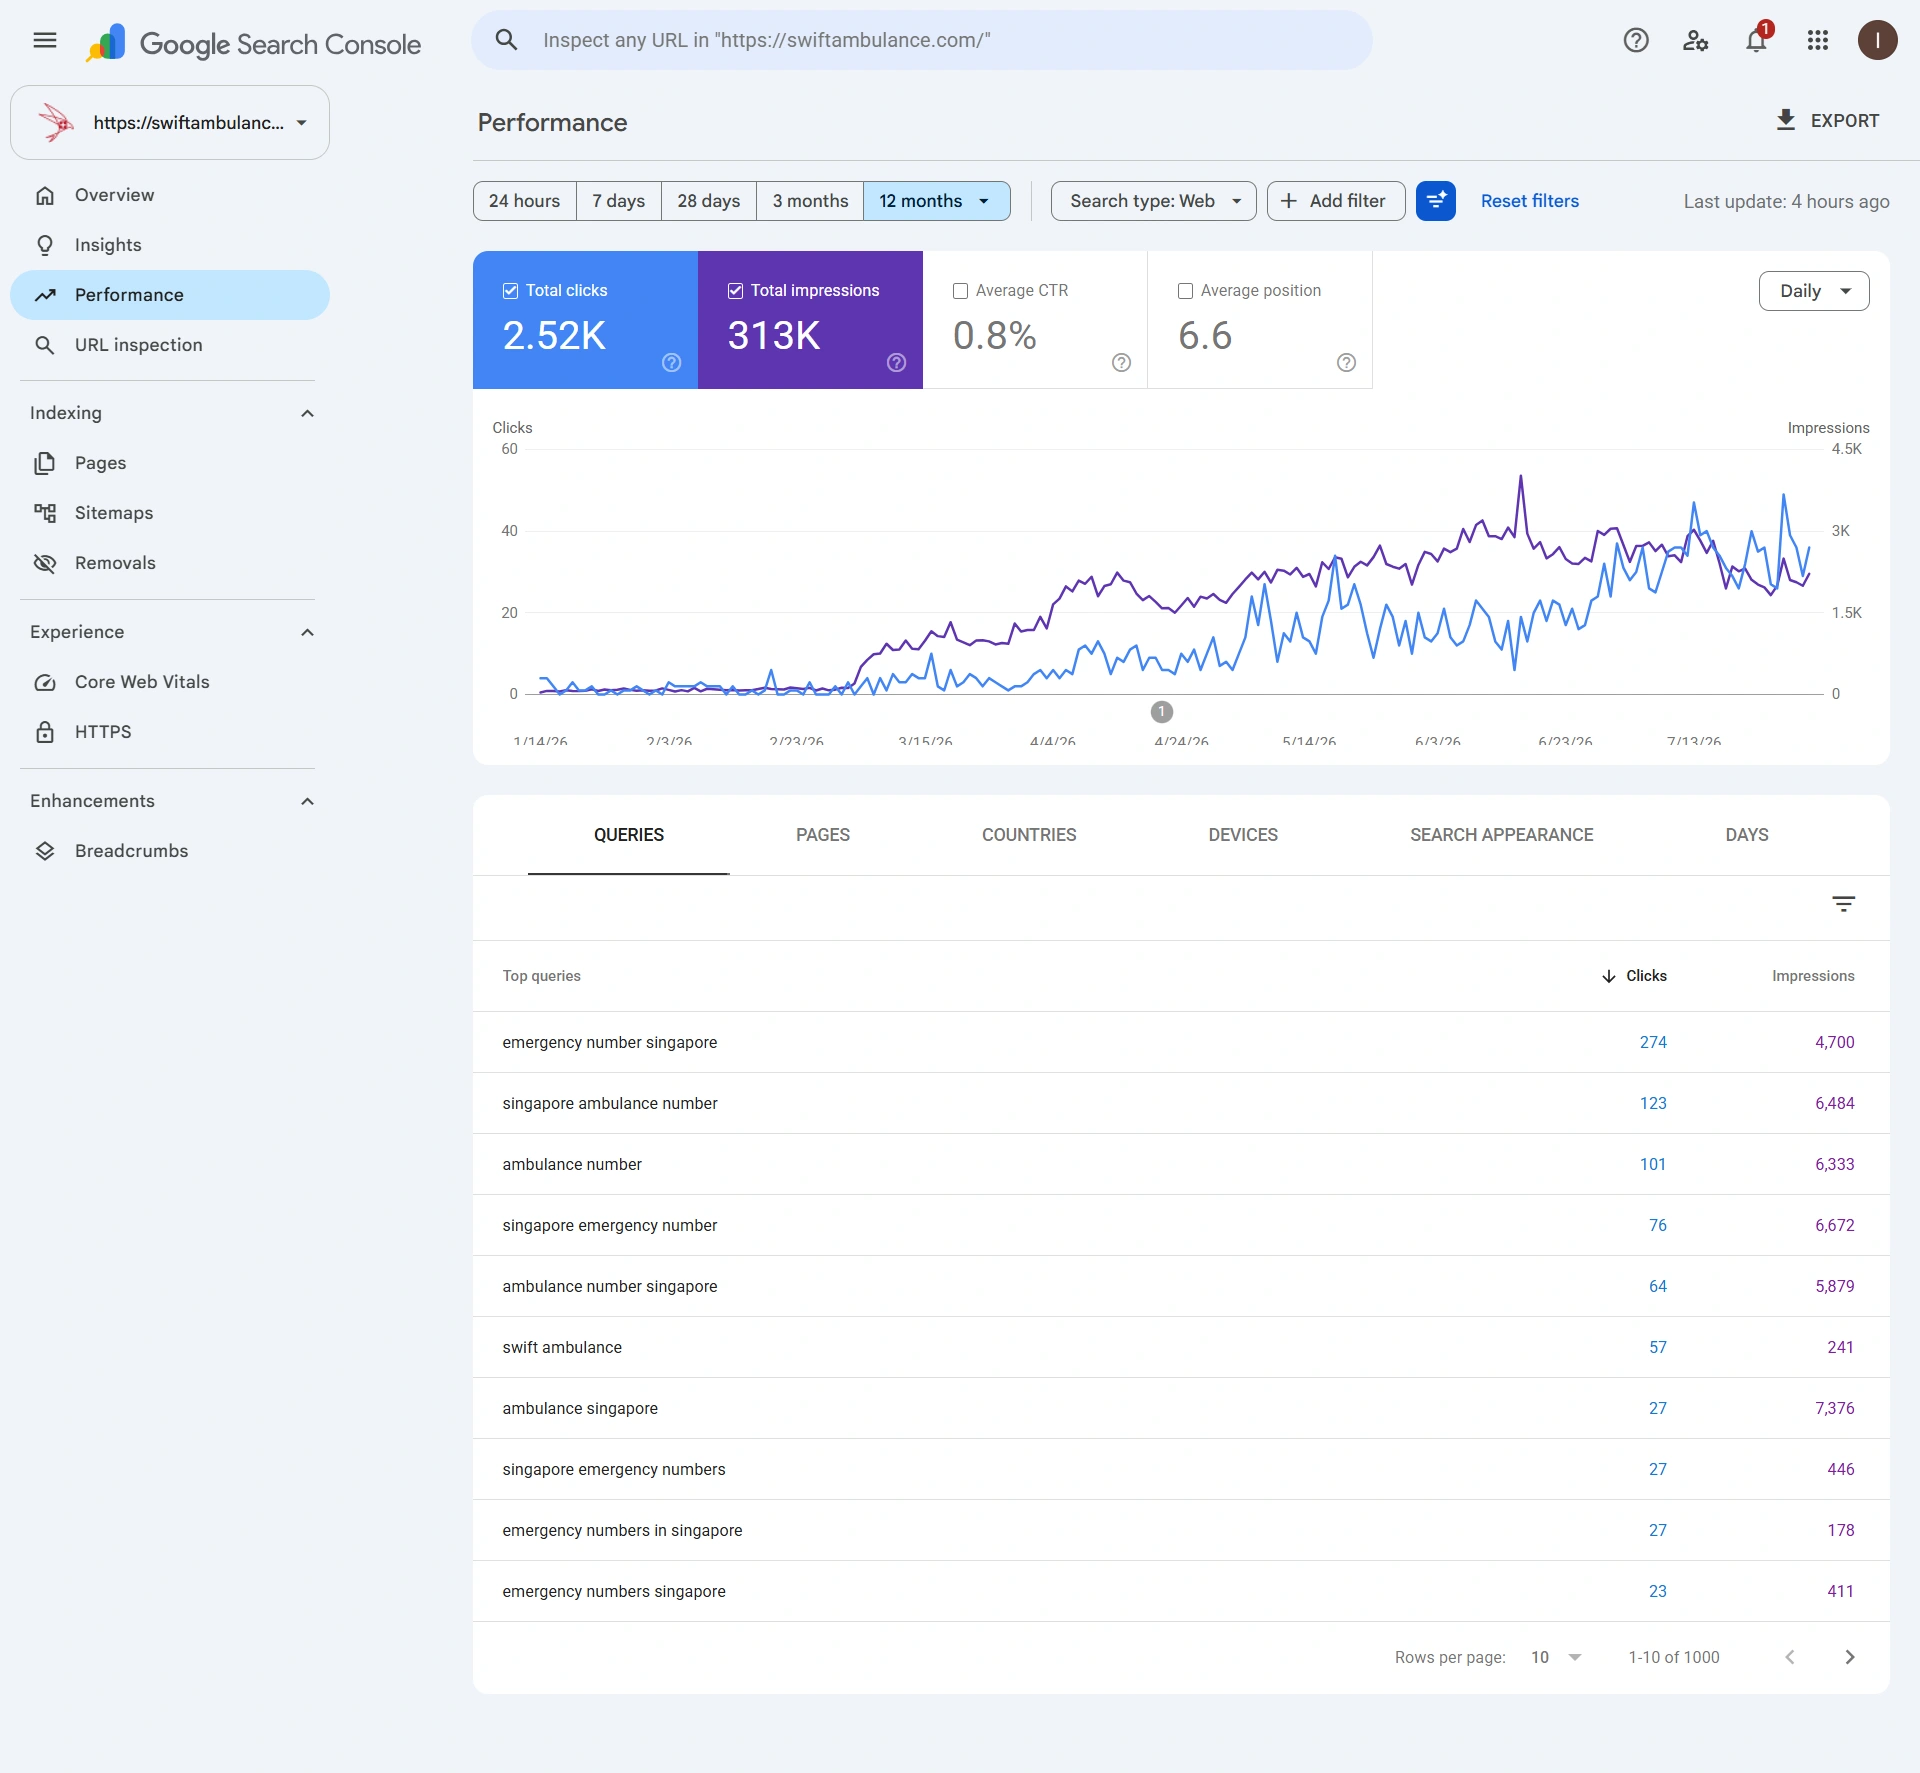
Task: Switch to the Pages tab
Action: [x=823, y=835]
